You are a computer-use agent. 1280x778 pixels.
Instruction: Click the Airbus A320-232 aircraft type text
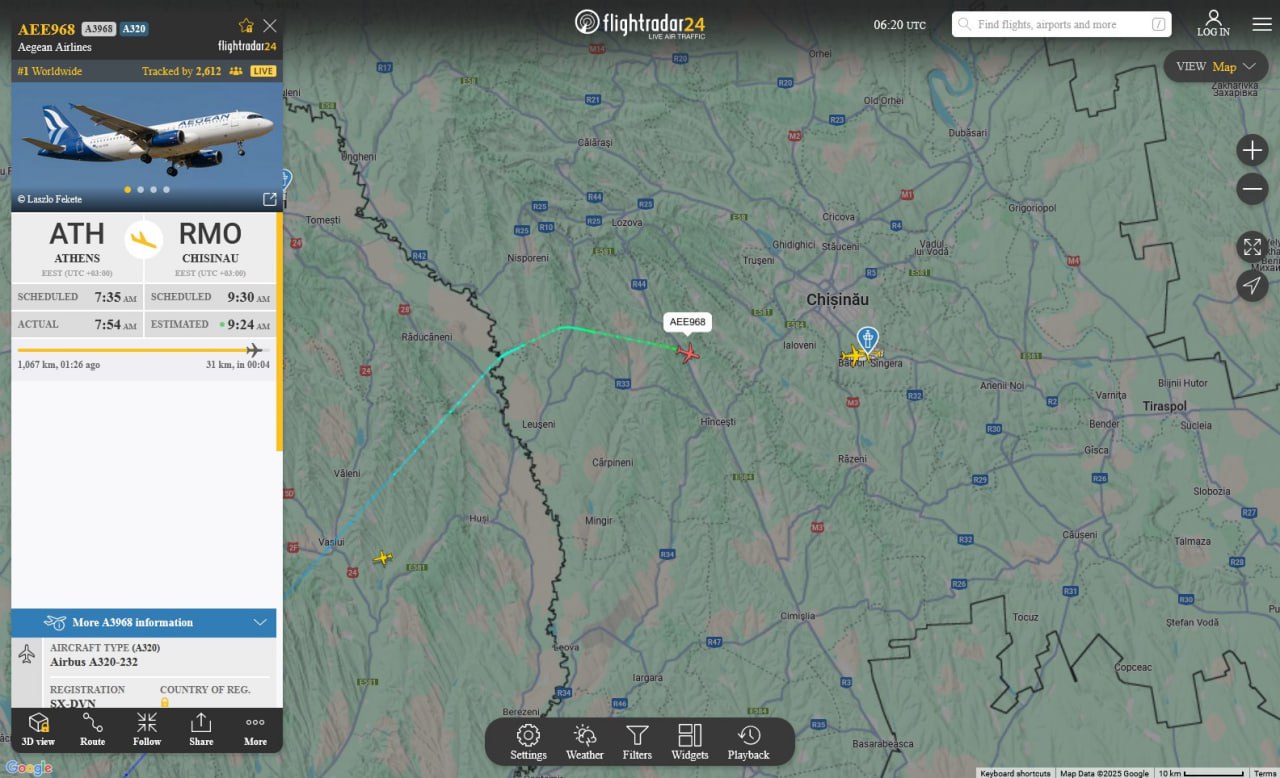[94, 662]
